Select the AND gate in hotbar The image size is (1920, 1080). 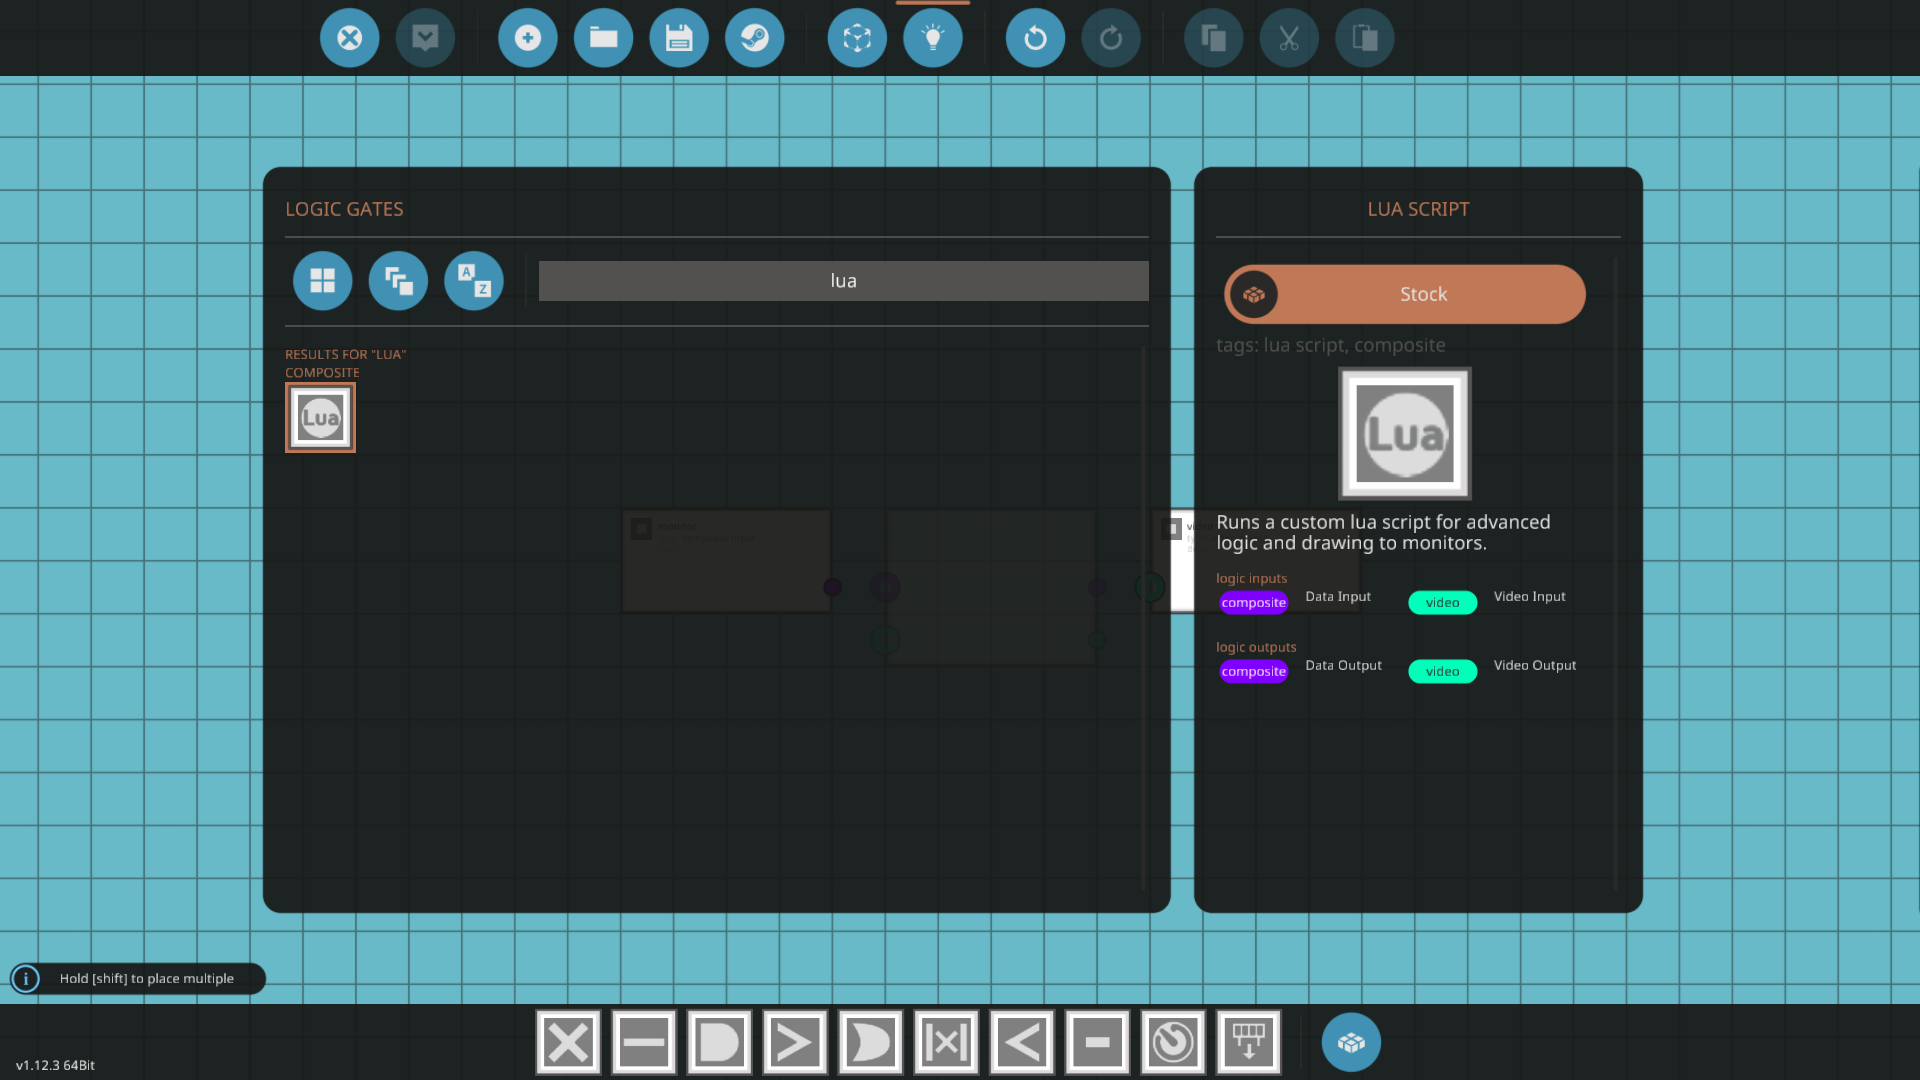click(719, 1043)
